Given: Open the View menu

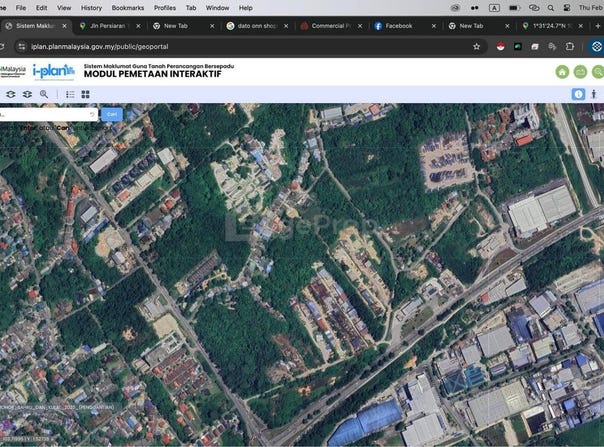Looking at the screenshot, I should (x=64, y=8).
